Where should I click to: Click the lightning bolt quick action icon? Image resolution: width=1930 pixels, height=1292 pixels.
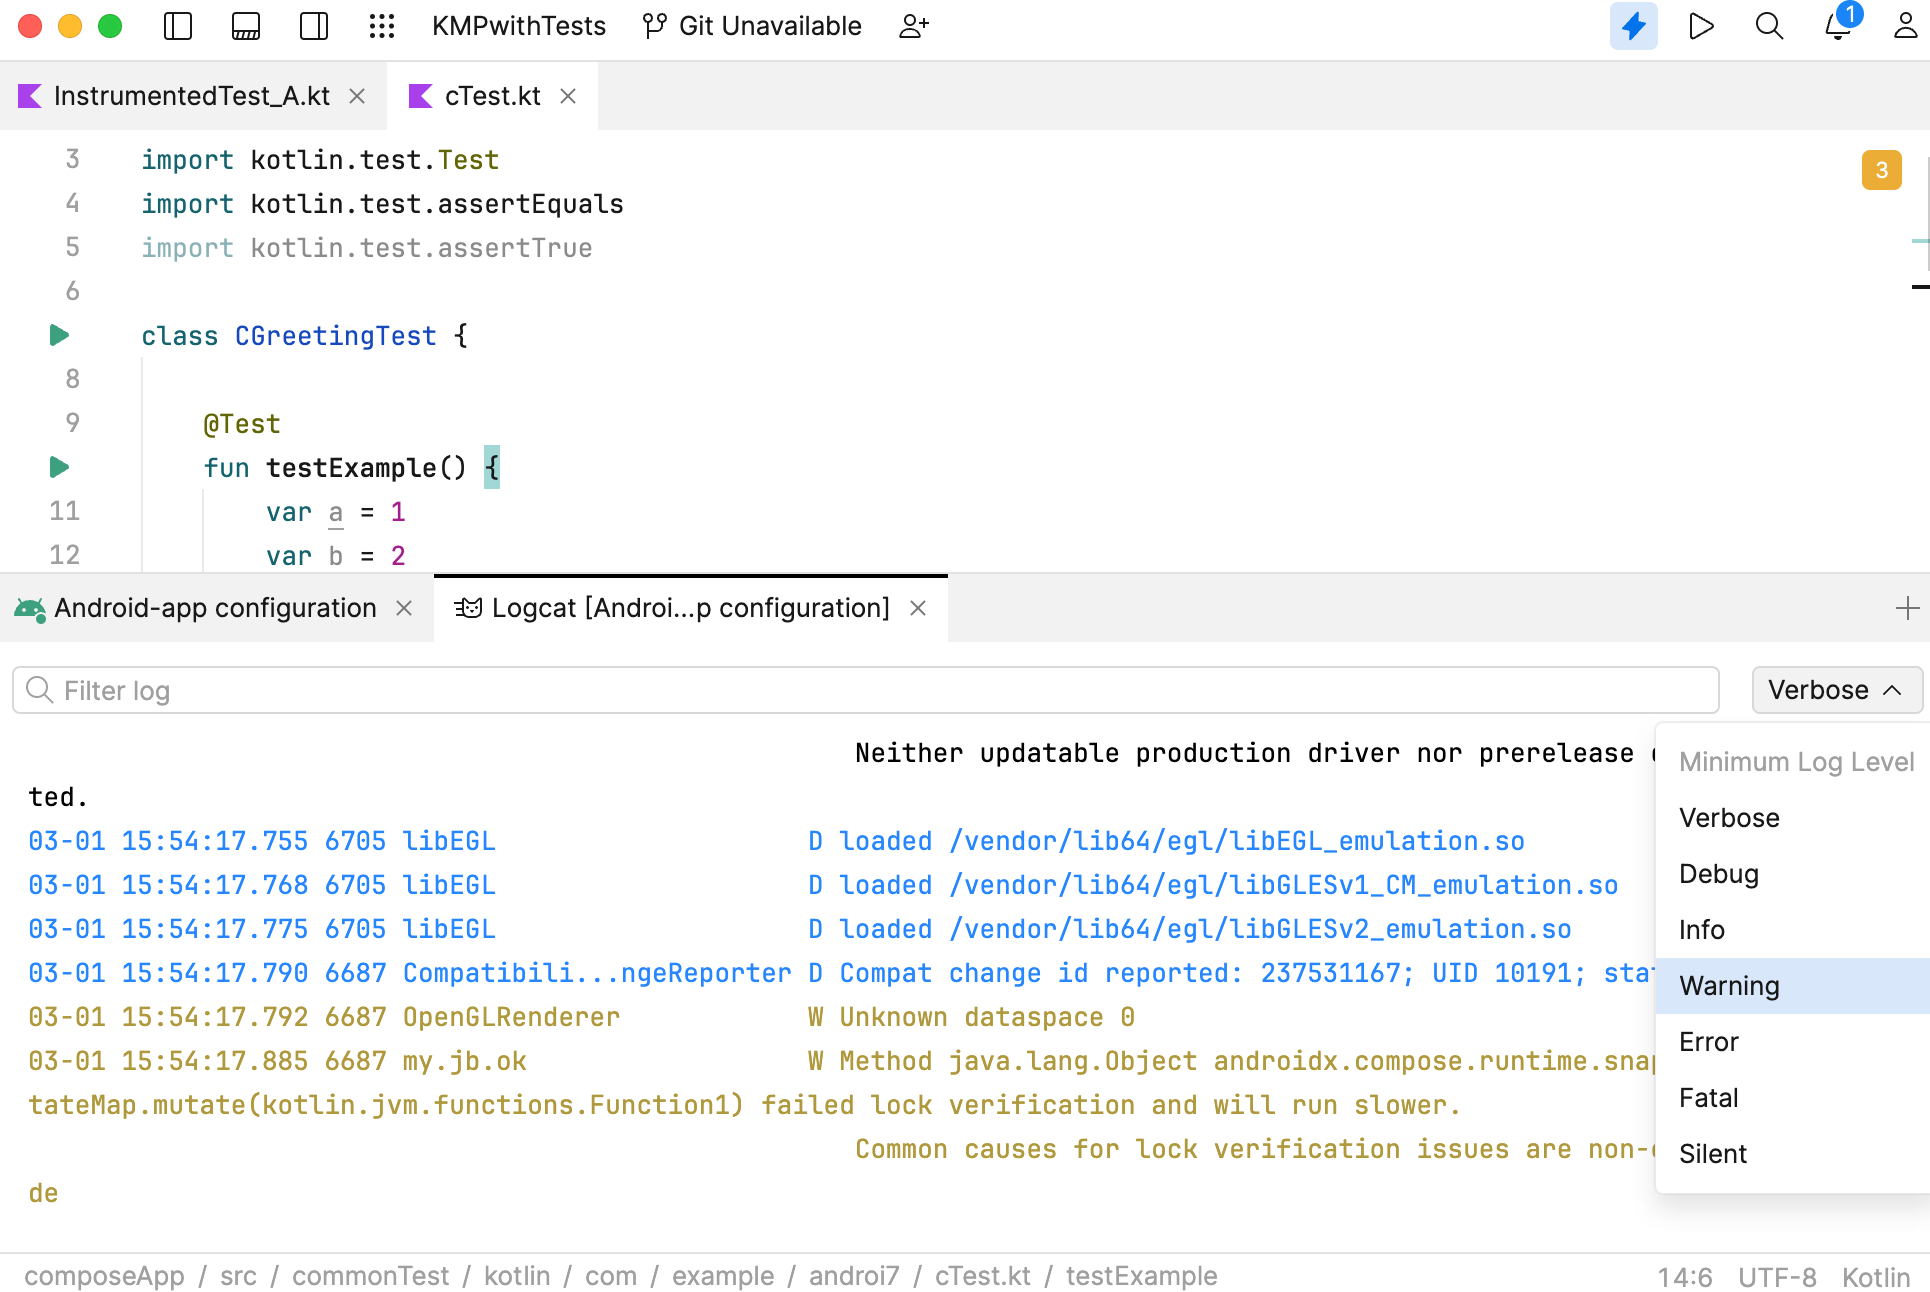click(x=1633, y=26)
